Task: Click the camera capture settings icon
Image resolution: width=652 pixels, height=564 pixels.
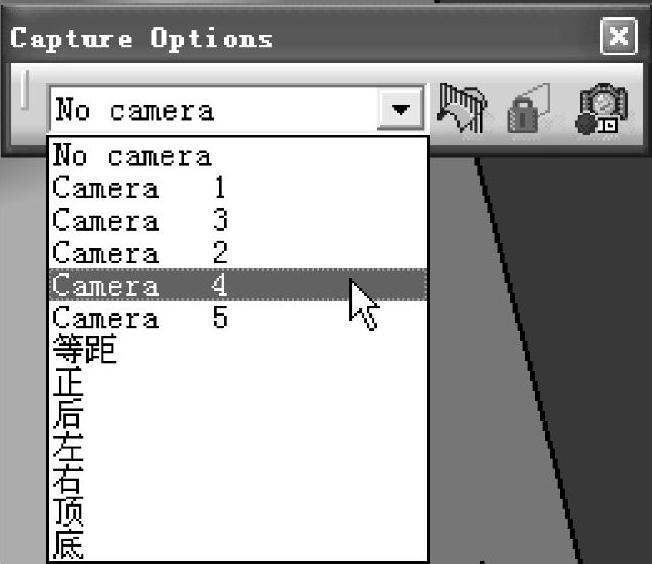Action: (x=602, y=108)
